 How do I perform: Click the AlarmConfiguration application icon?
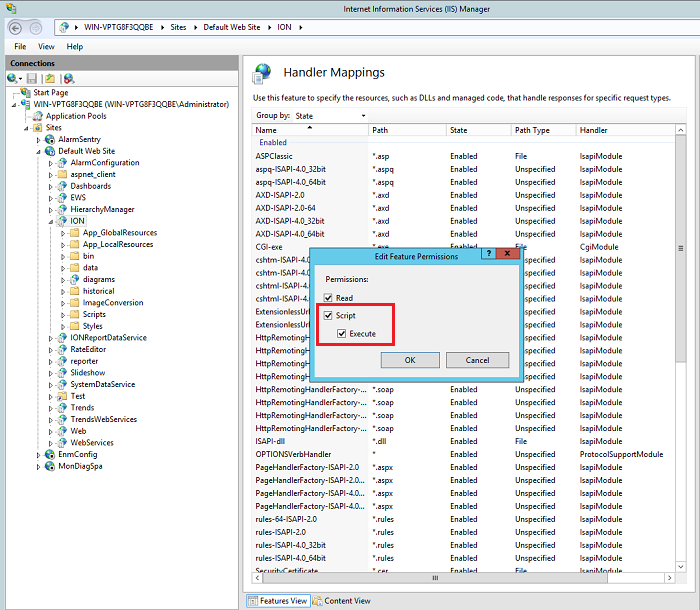[x=62, y=163]
